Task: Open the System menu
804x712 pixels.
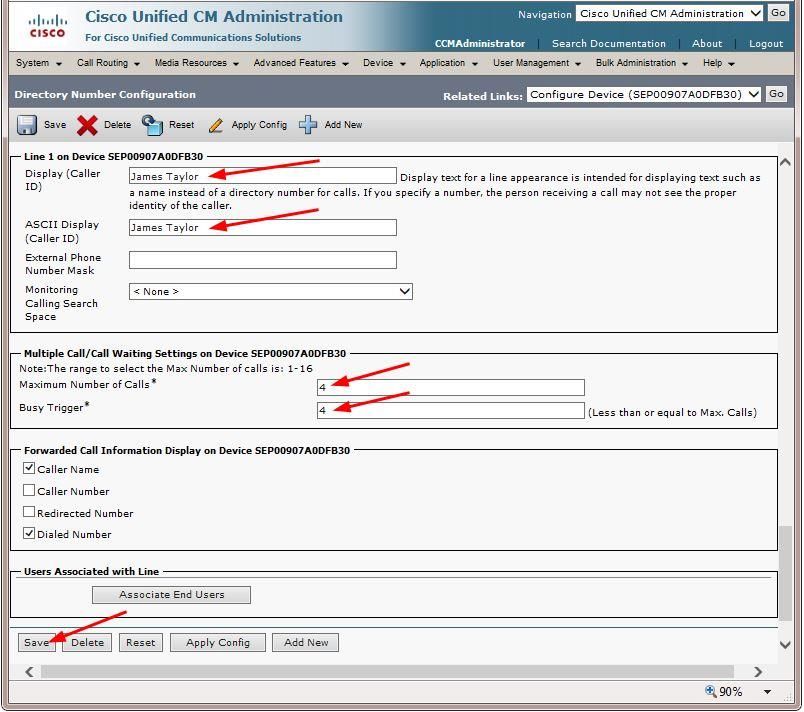Action: click(x=38, y=63)
